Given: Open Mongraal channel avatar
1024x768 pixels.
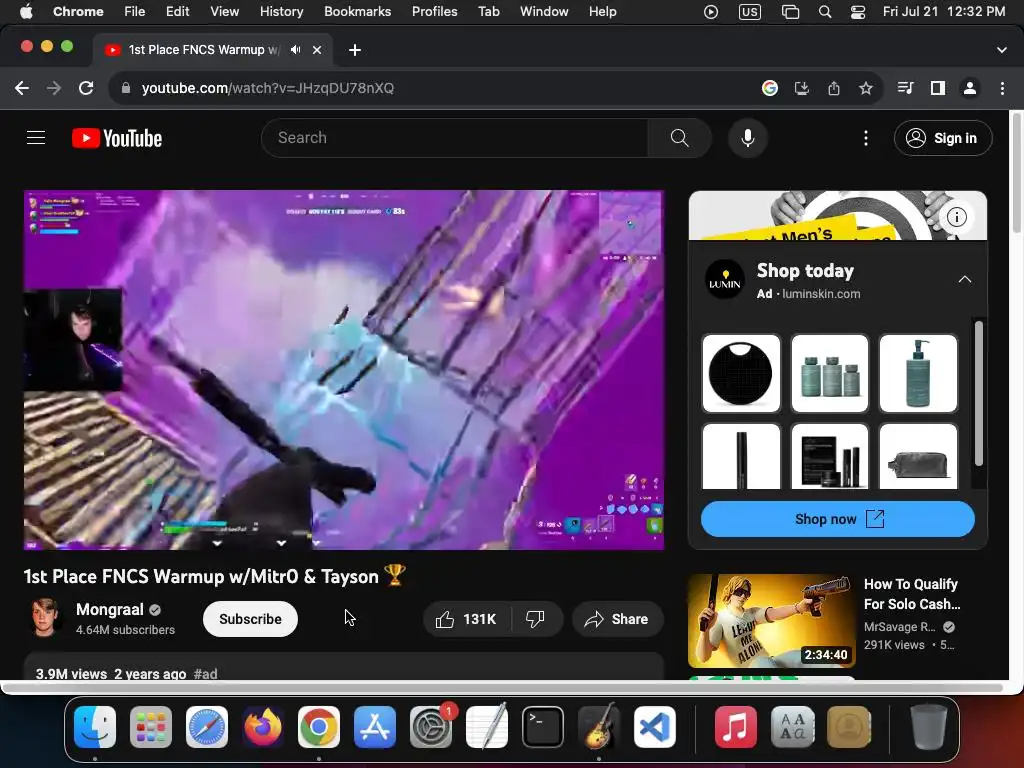Looking at the screenshot, I should [44, 617].
